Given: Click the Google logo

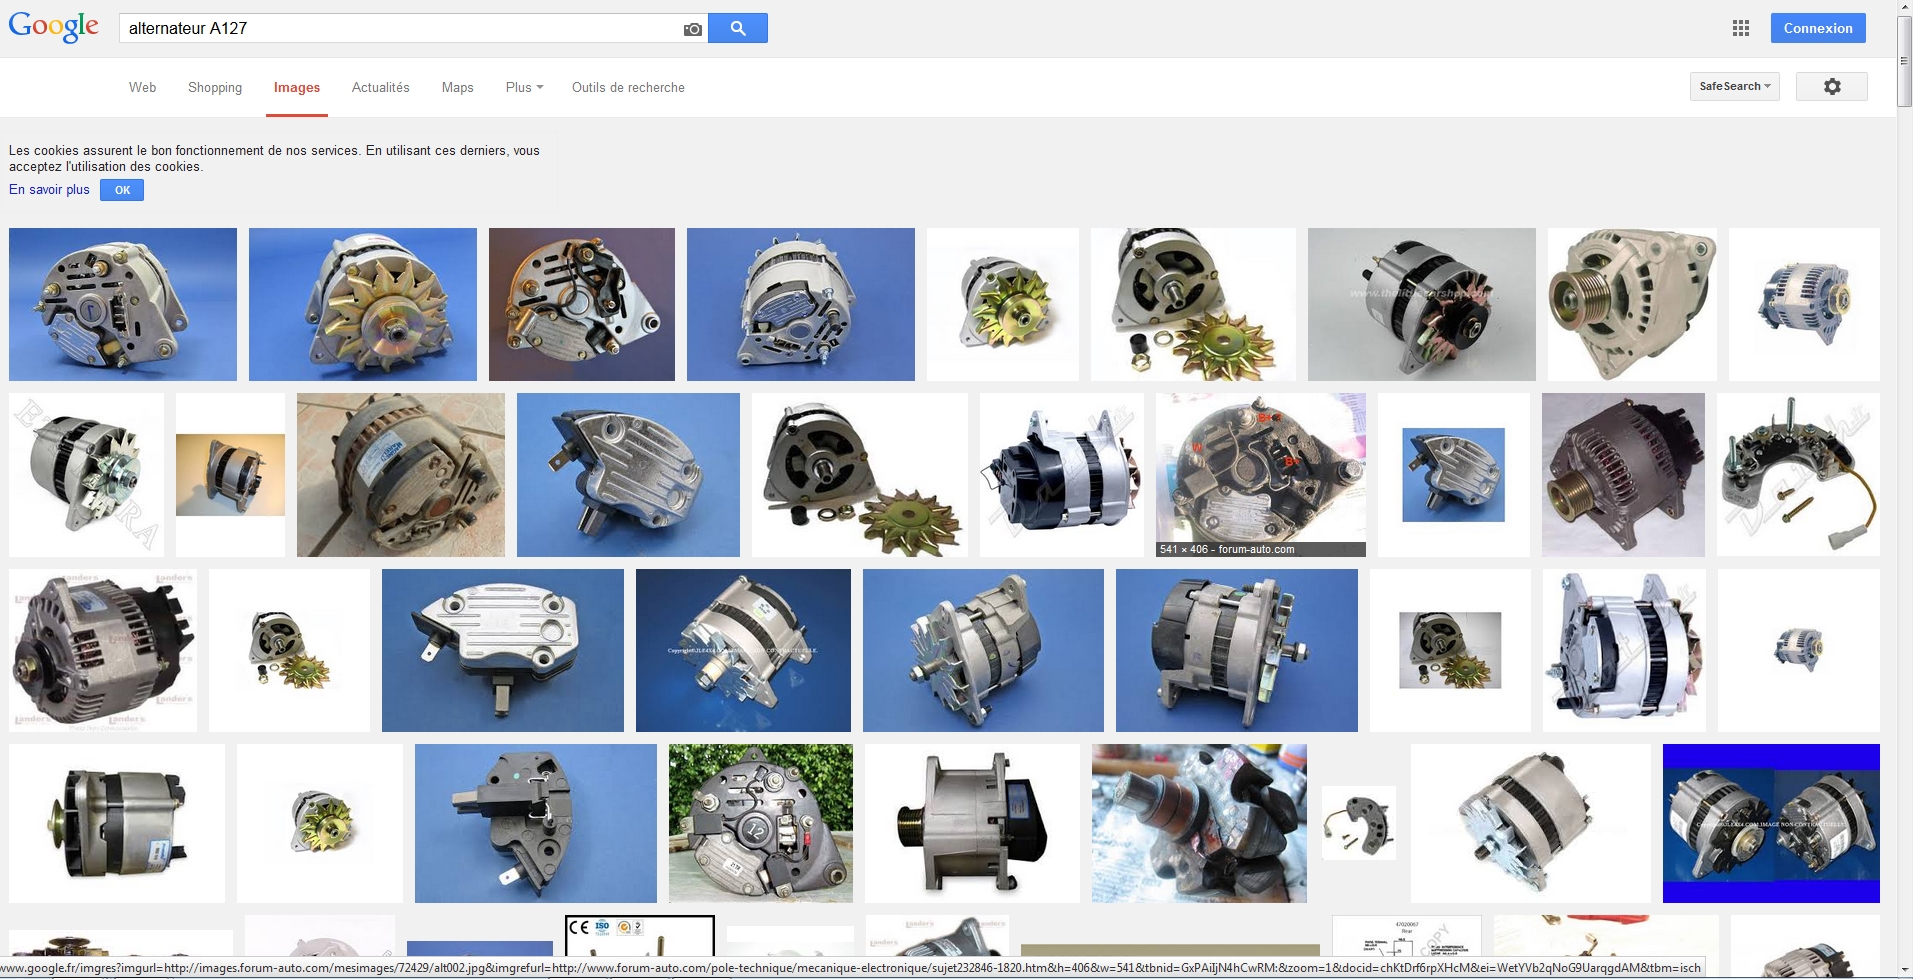Looking at the screenshot, I should [x=54, y=27].
